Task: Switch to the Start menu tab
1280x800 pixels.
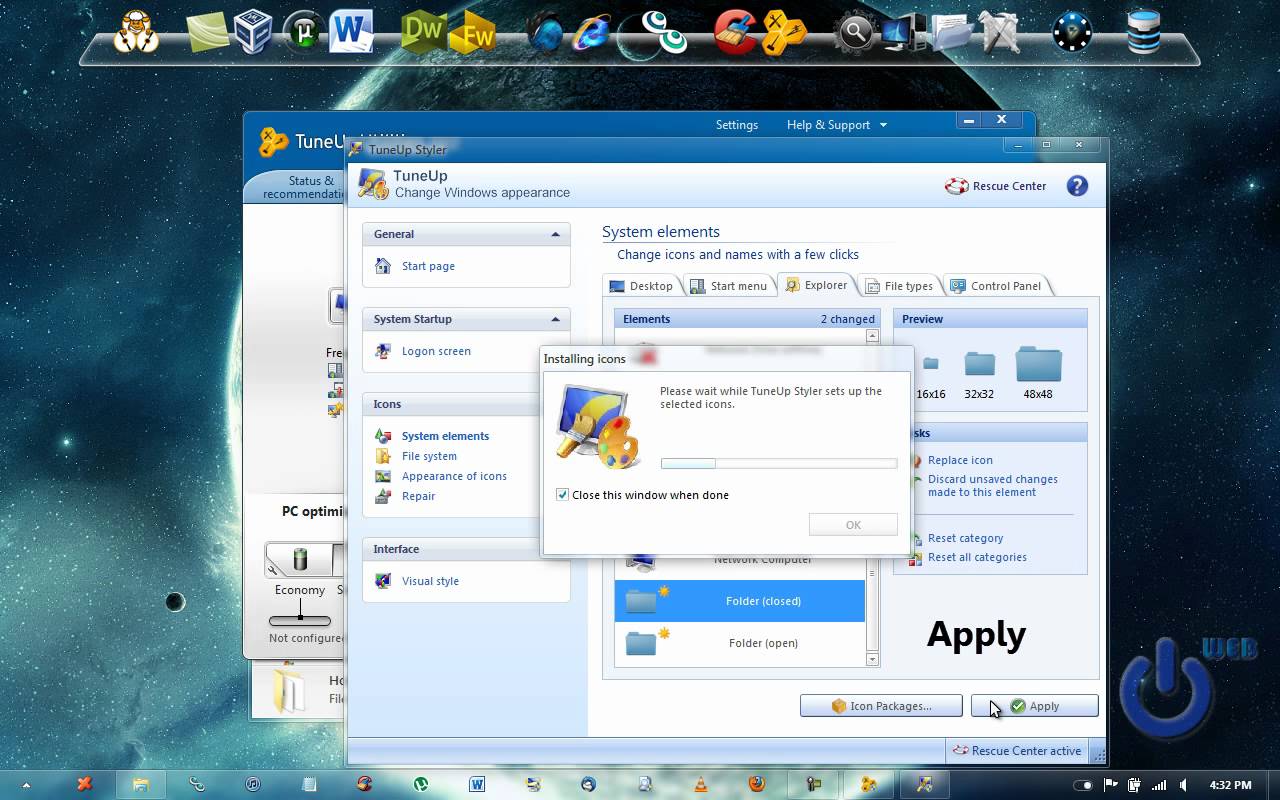Action: [729, 286]
